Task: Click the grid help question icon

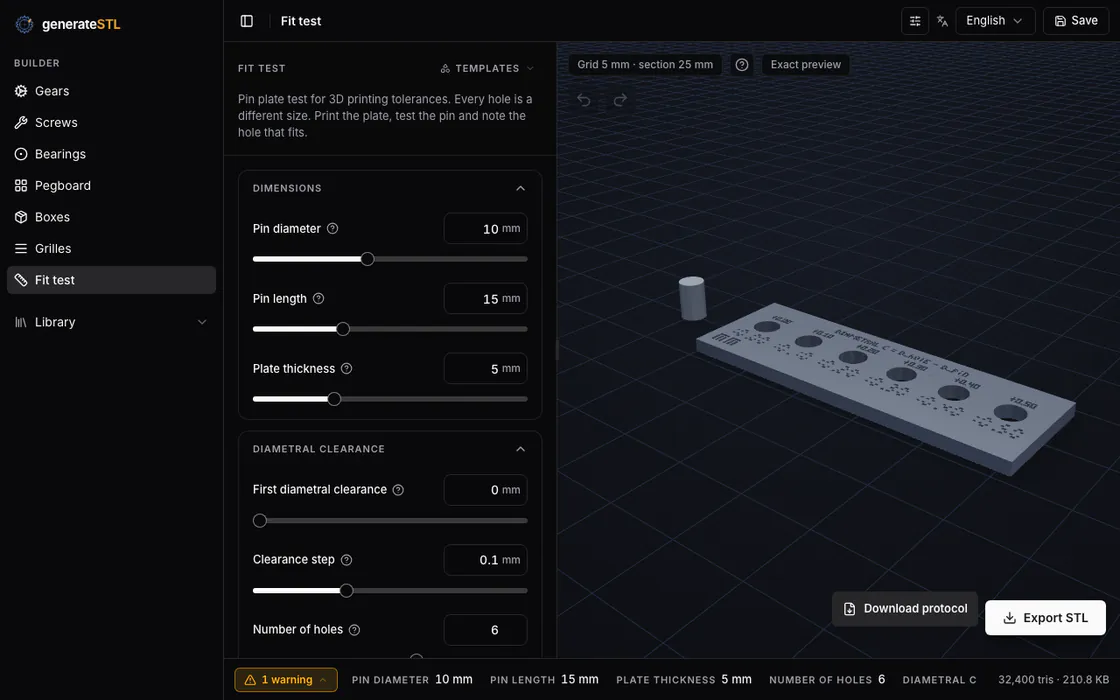Action: click(x=742, y=65)
